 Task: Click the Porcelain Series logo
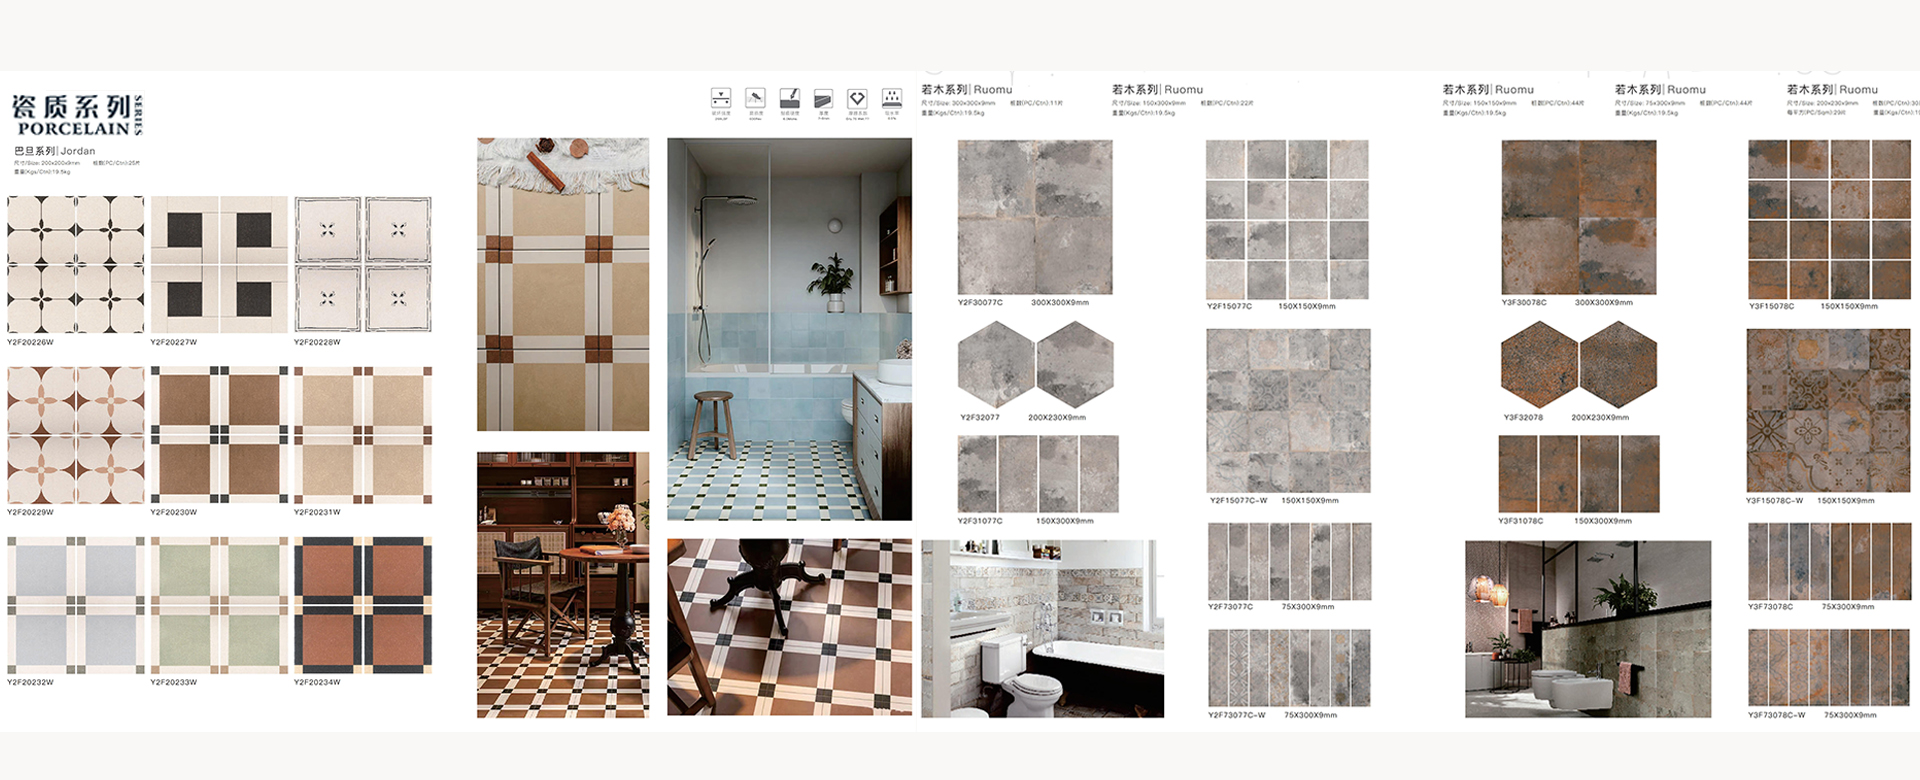point(78,115)
